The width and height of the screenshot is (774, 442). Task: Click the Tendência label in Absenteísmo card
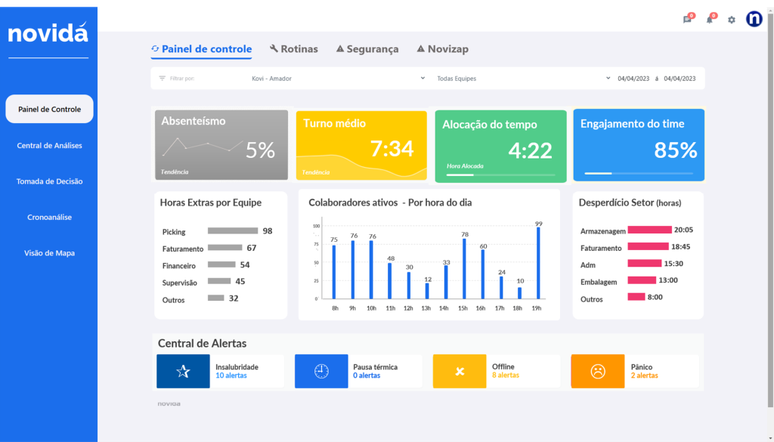pyautogui.click(x=174, y=172)
